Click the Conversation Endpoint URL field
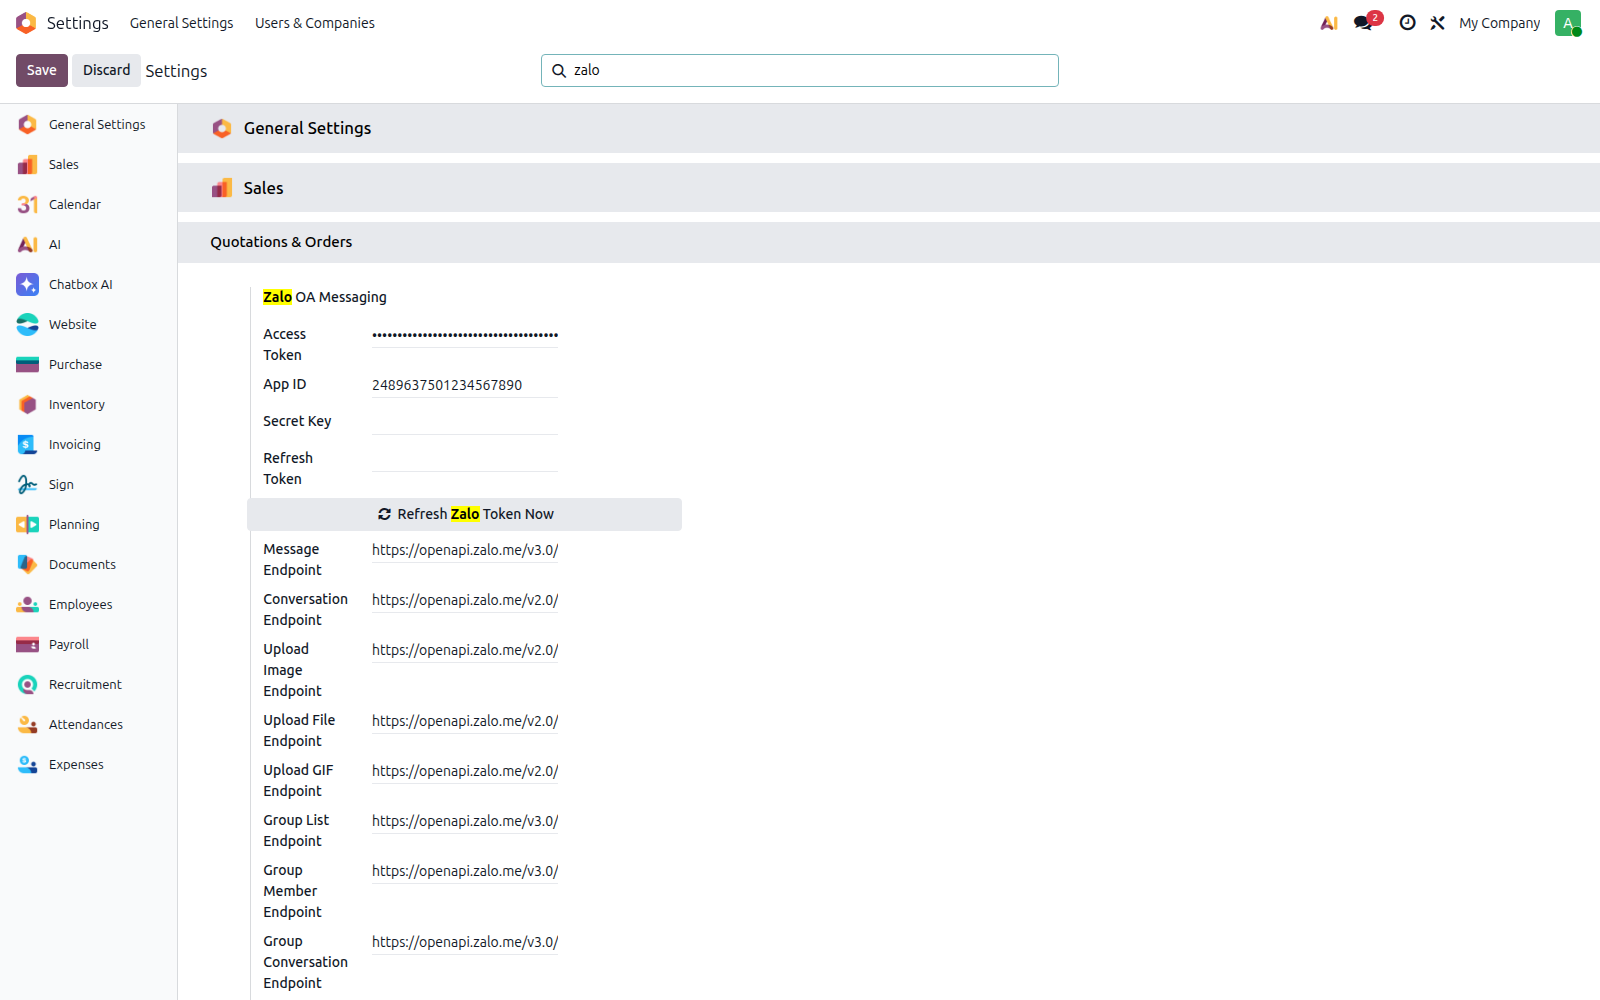The image size is (1600, 1000). [x=465, y=600]
